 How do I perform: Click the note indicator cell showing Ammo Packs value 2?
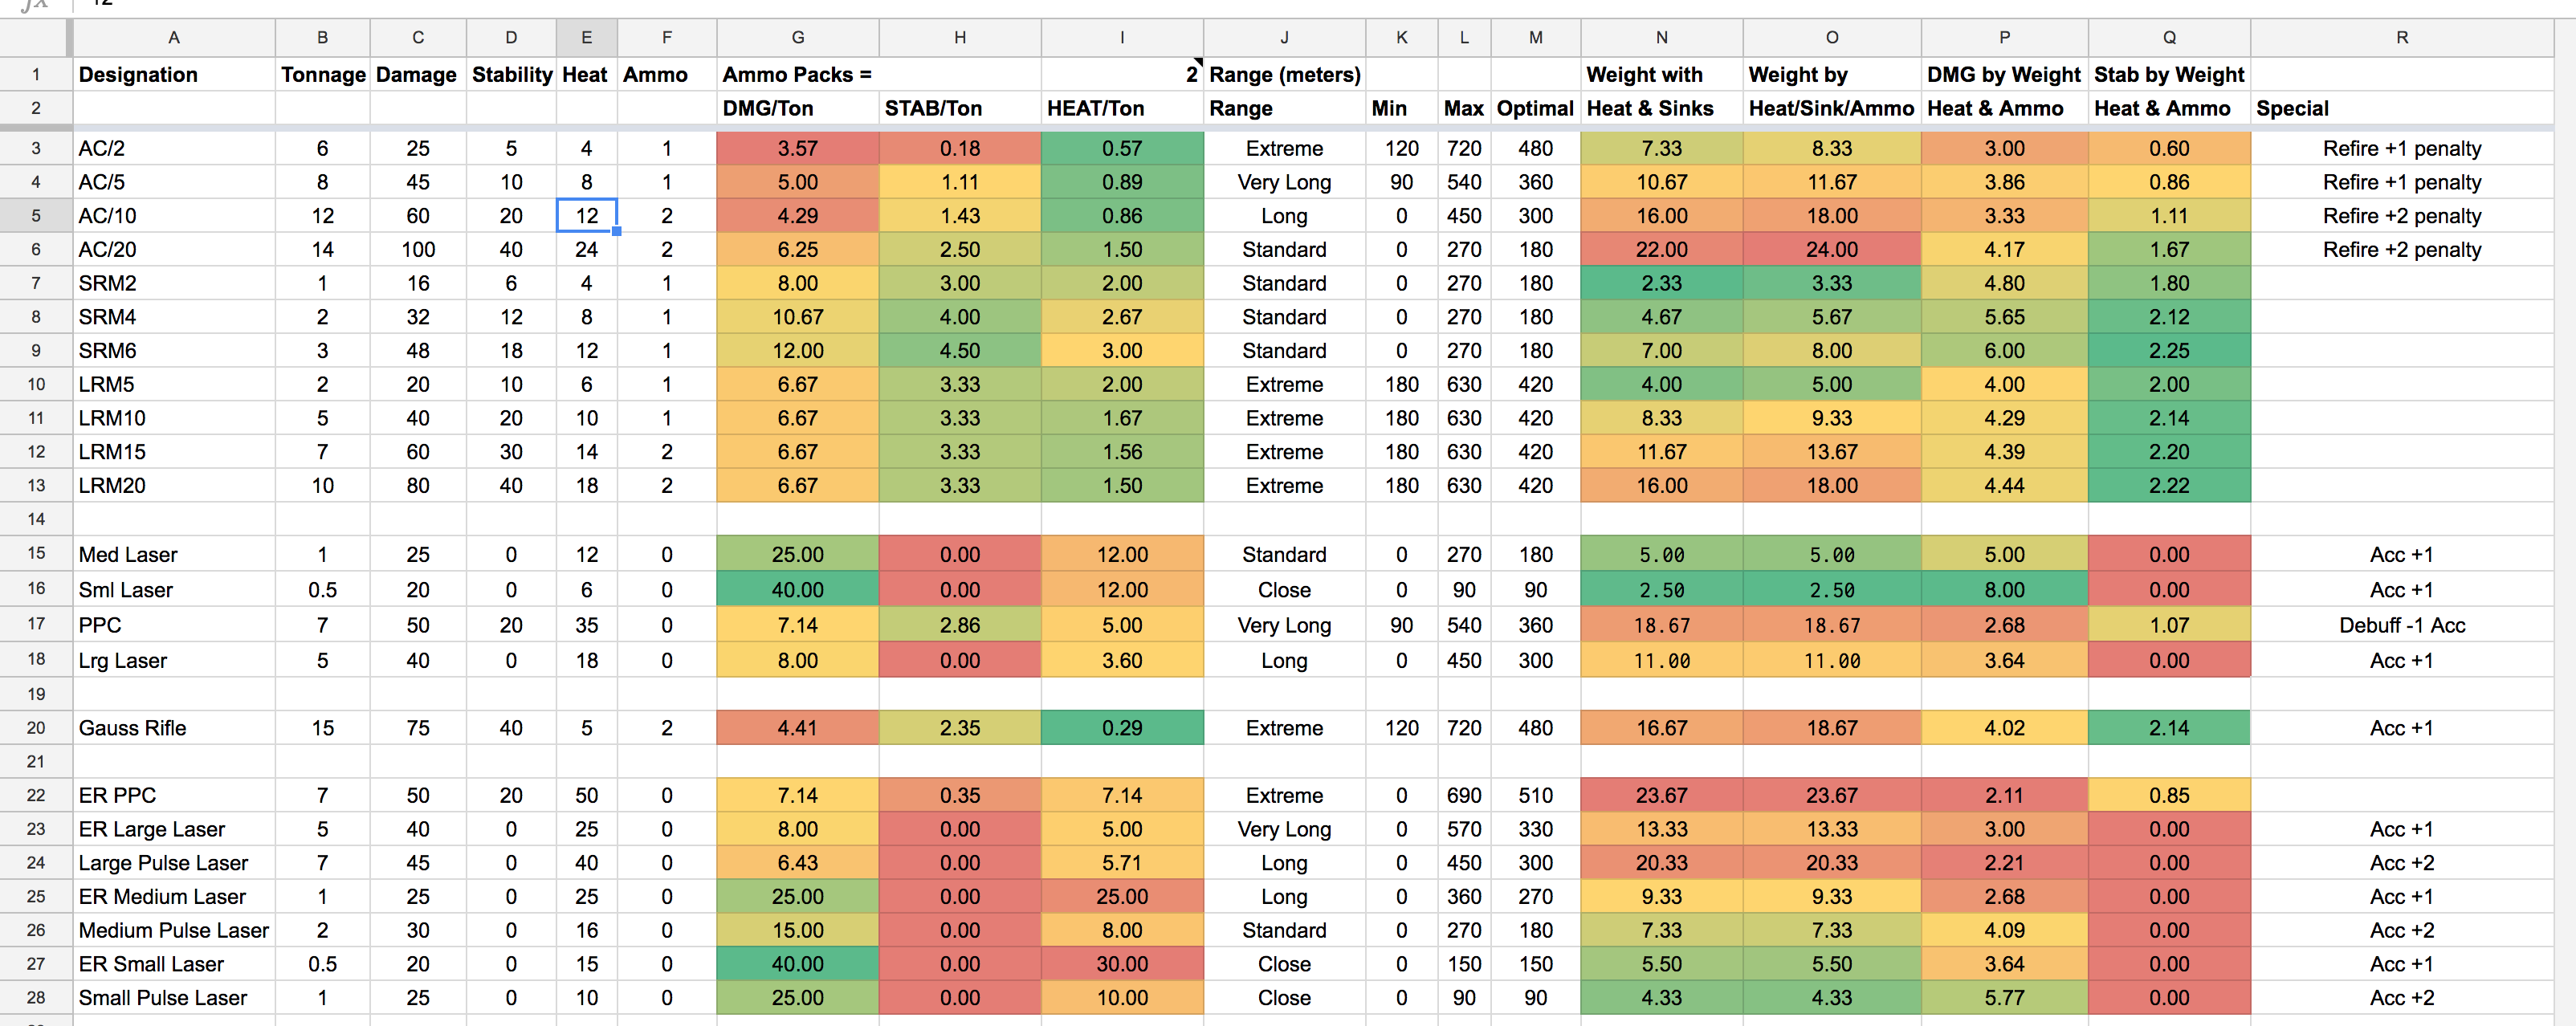point(1121,74)
